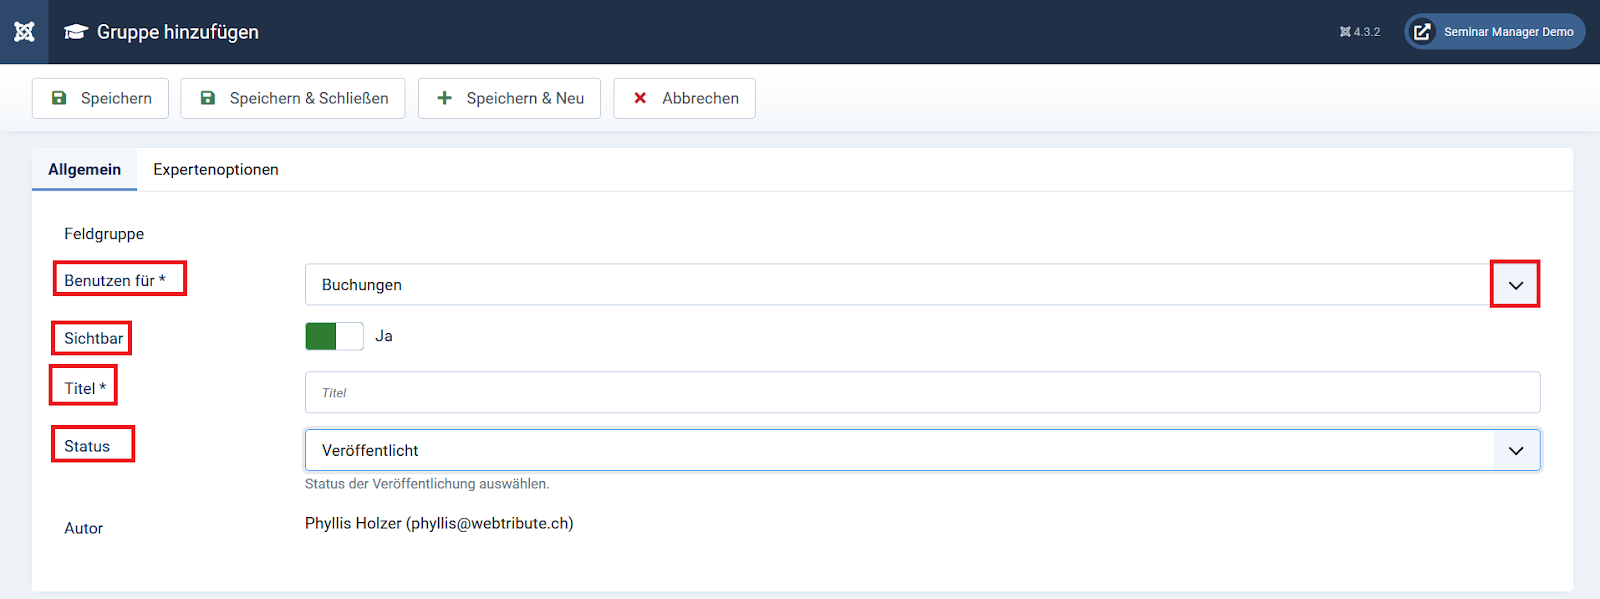1600x599 pixels.
Task: Focus the Titel input field
Action: pos(922,392)
